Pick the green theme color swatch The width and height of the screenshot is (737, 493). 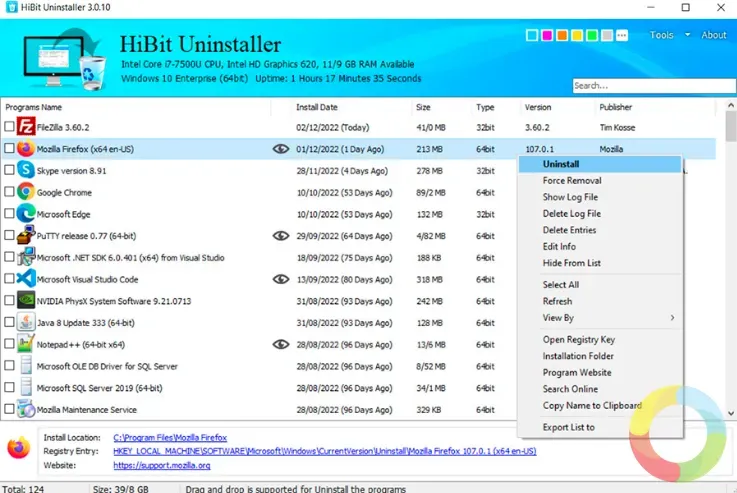pyautogui.click(x=592, y=35)
